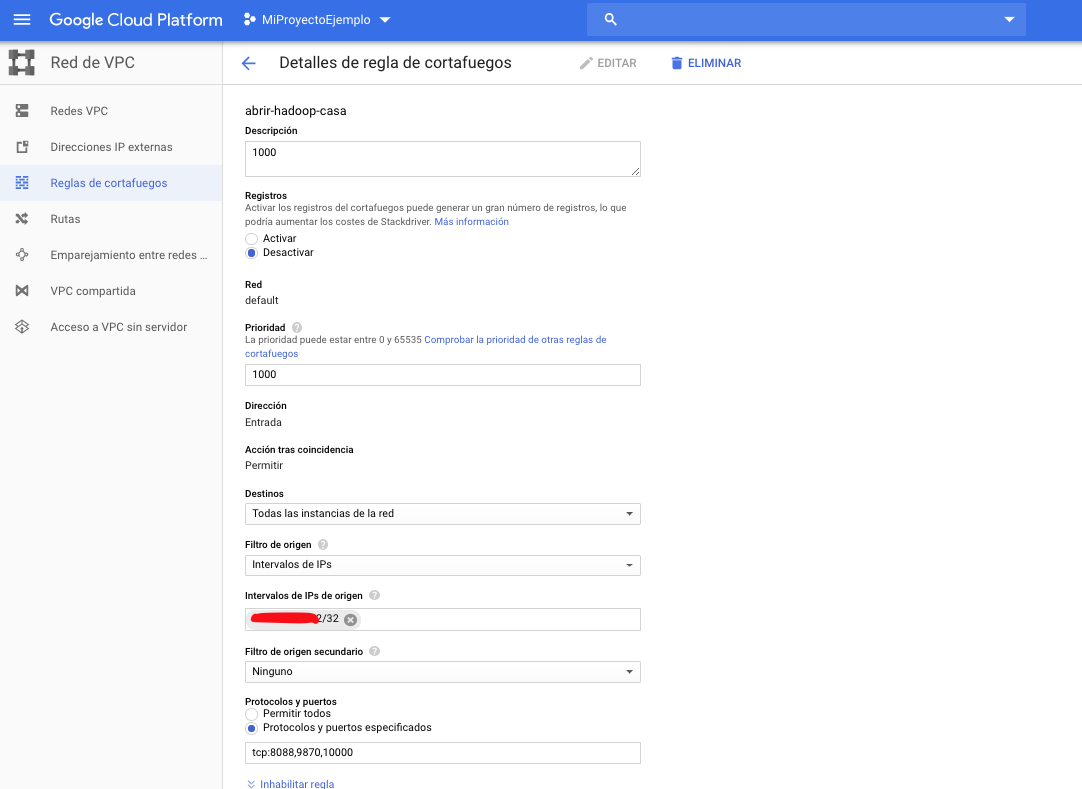1082x789 pixels.
Task: Click the VPC compartida icon
Action: pyautogui.click(x=22, y=291)
